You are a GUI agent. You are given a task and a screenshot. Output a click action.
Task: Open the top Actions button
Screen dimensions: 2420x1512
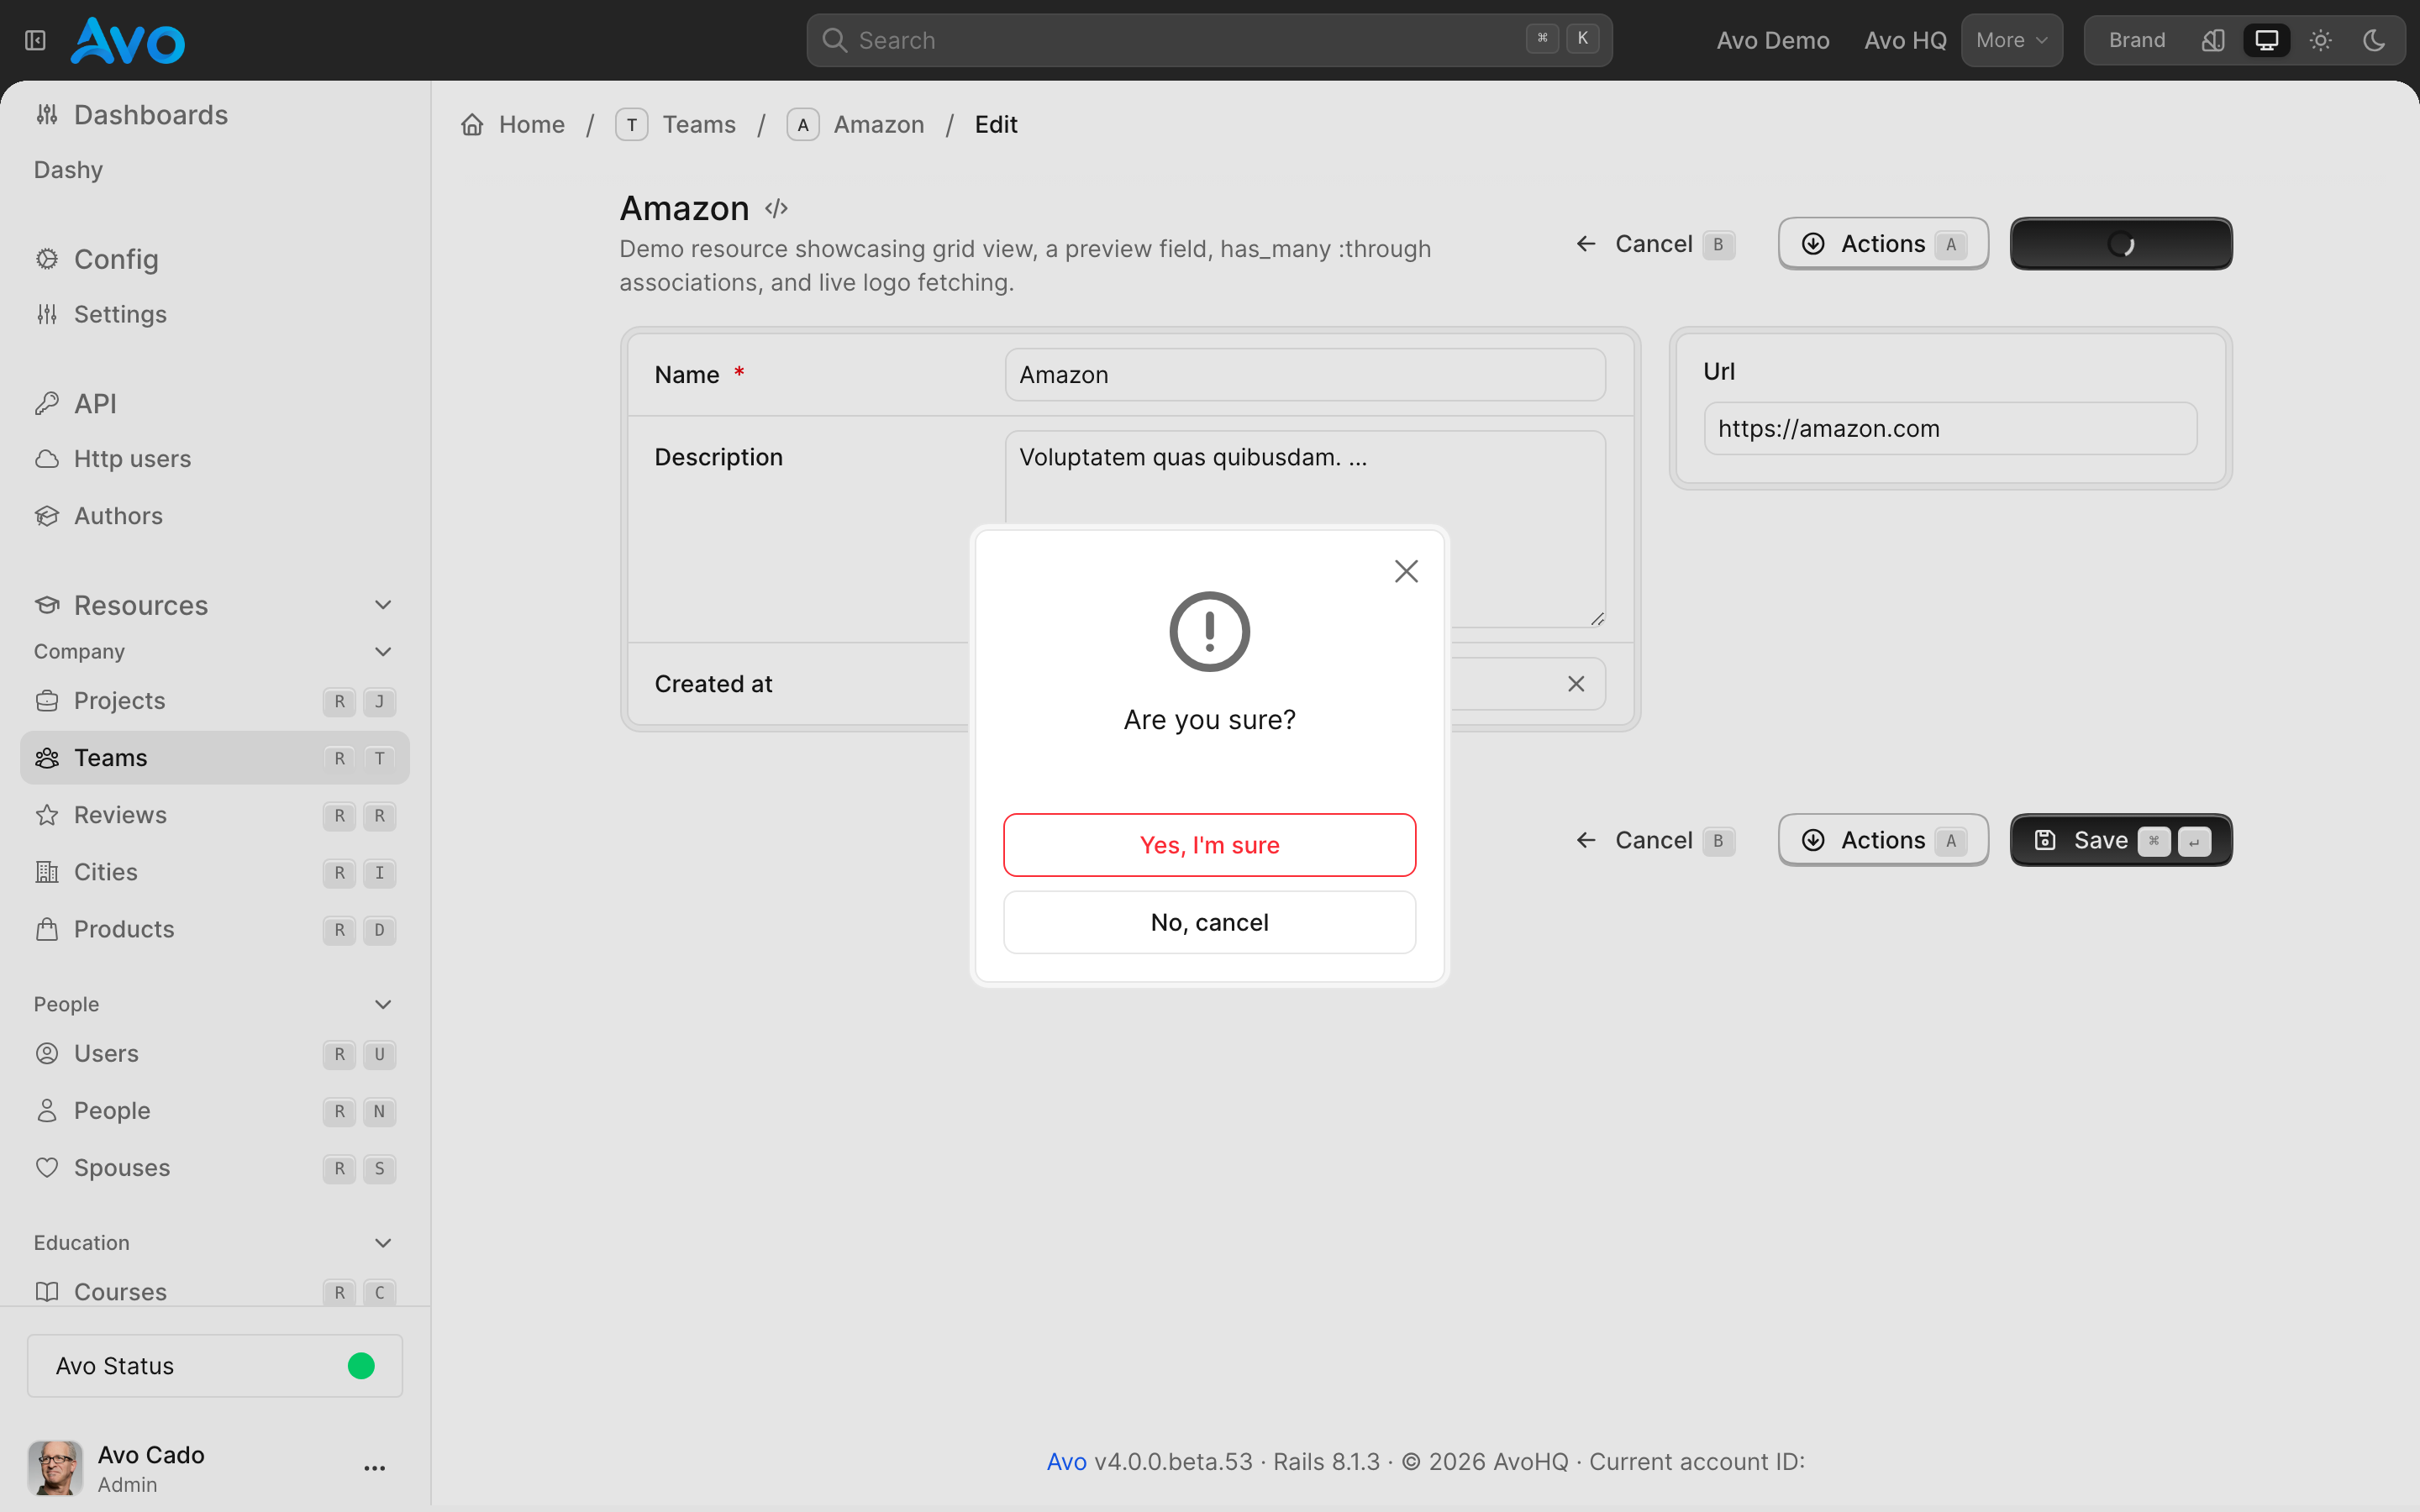[1883, 244]
